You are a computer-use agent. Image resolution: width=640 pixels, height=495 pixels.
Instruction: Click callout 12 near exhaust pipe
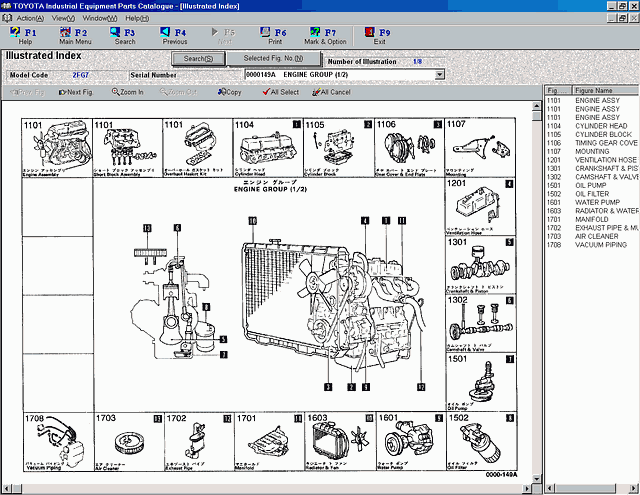[x=421, y=386]
